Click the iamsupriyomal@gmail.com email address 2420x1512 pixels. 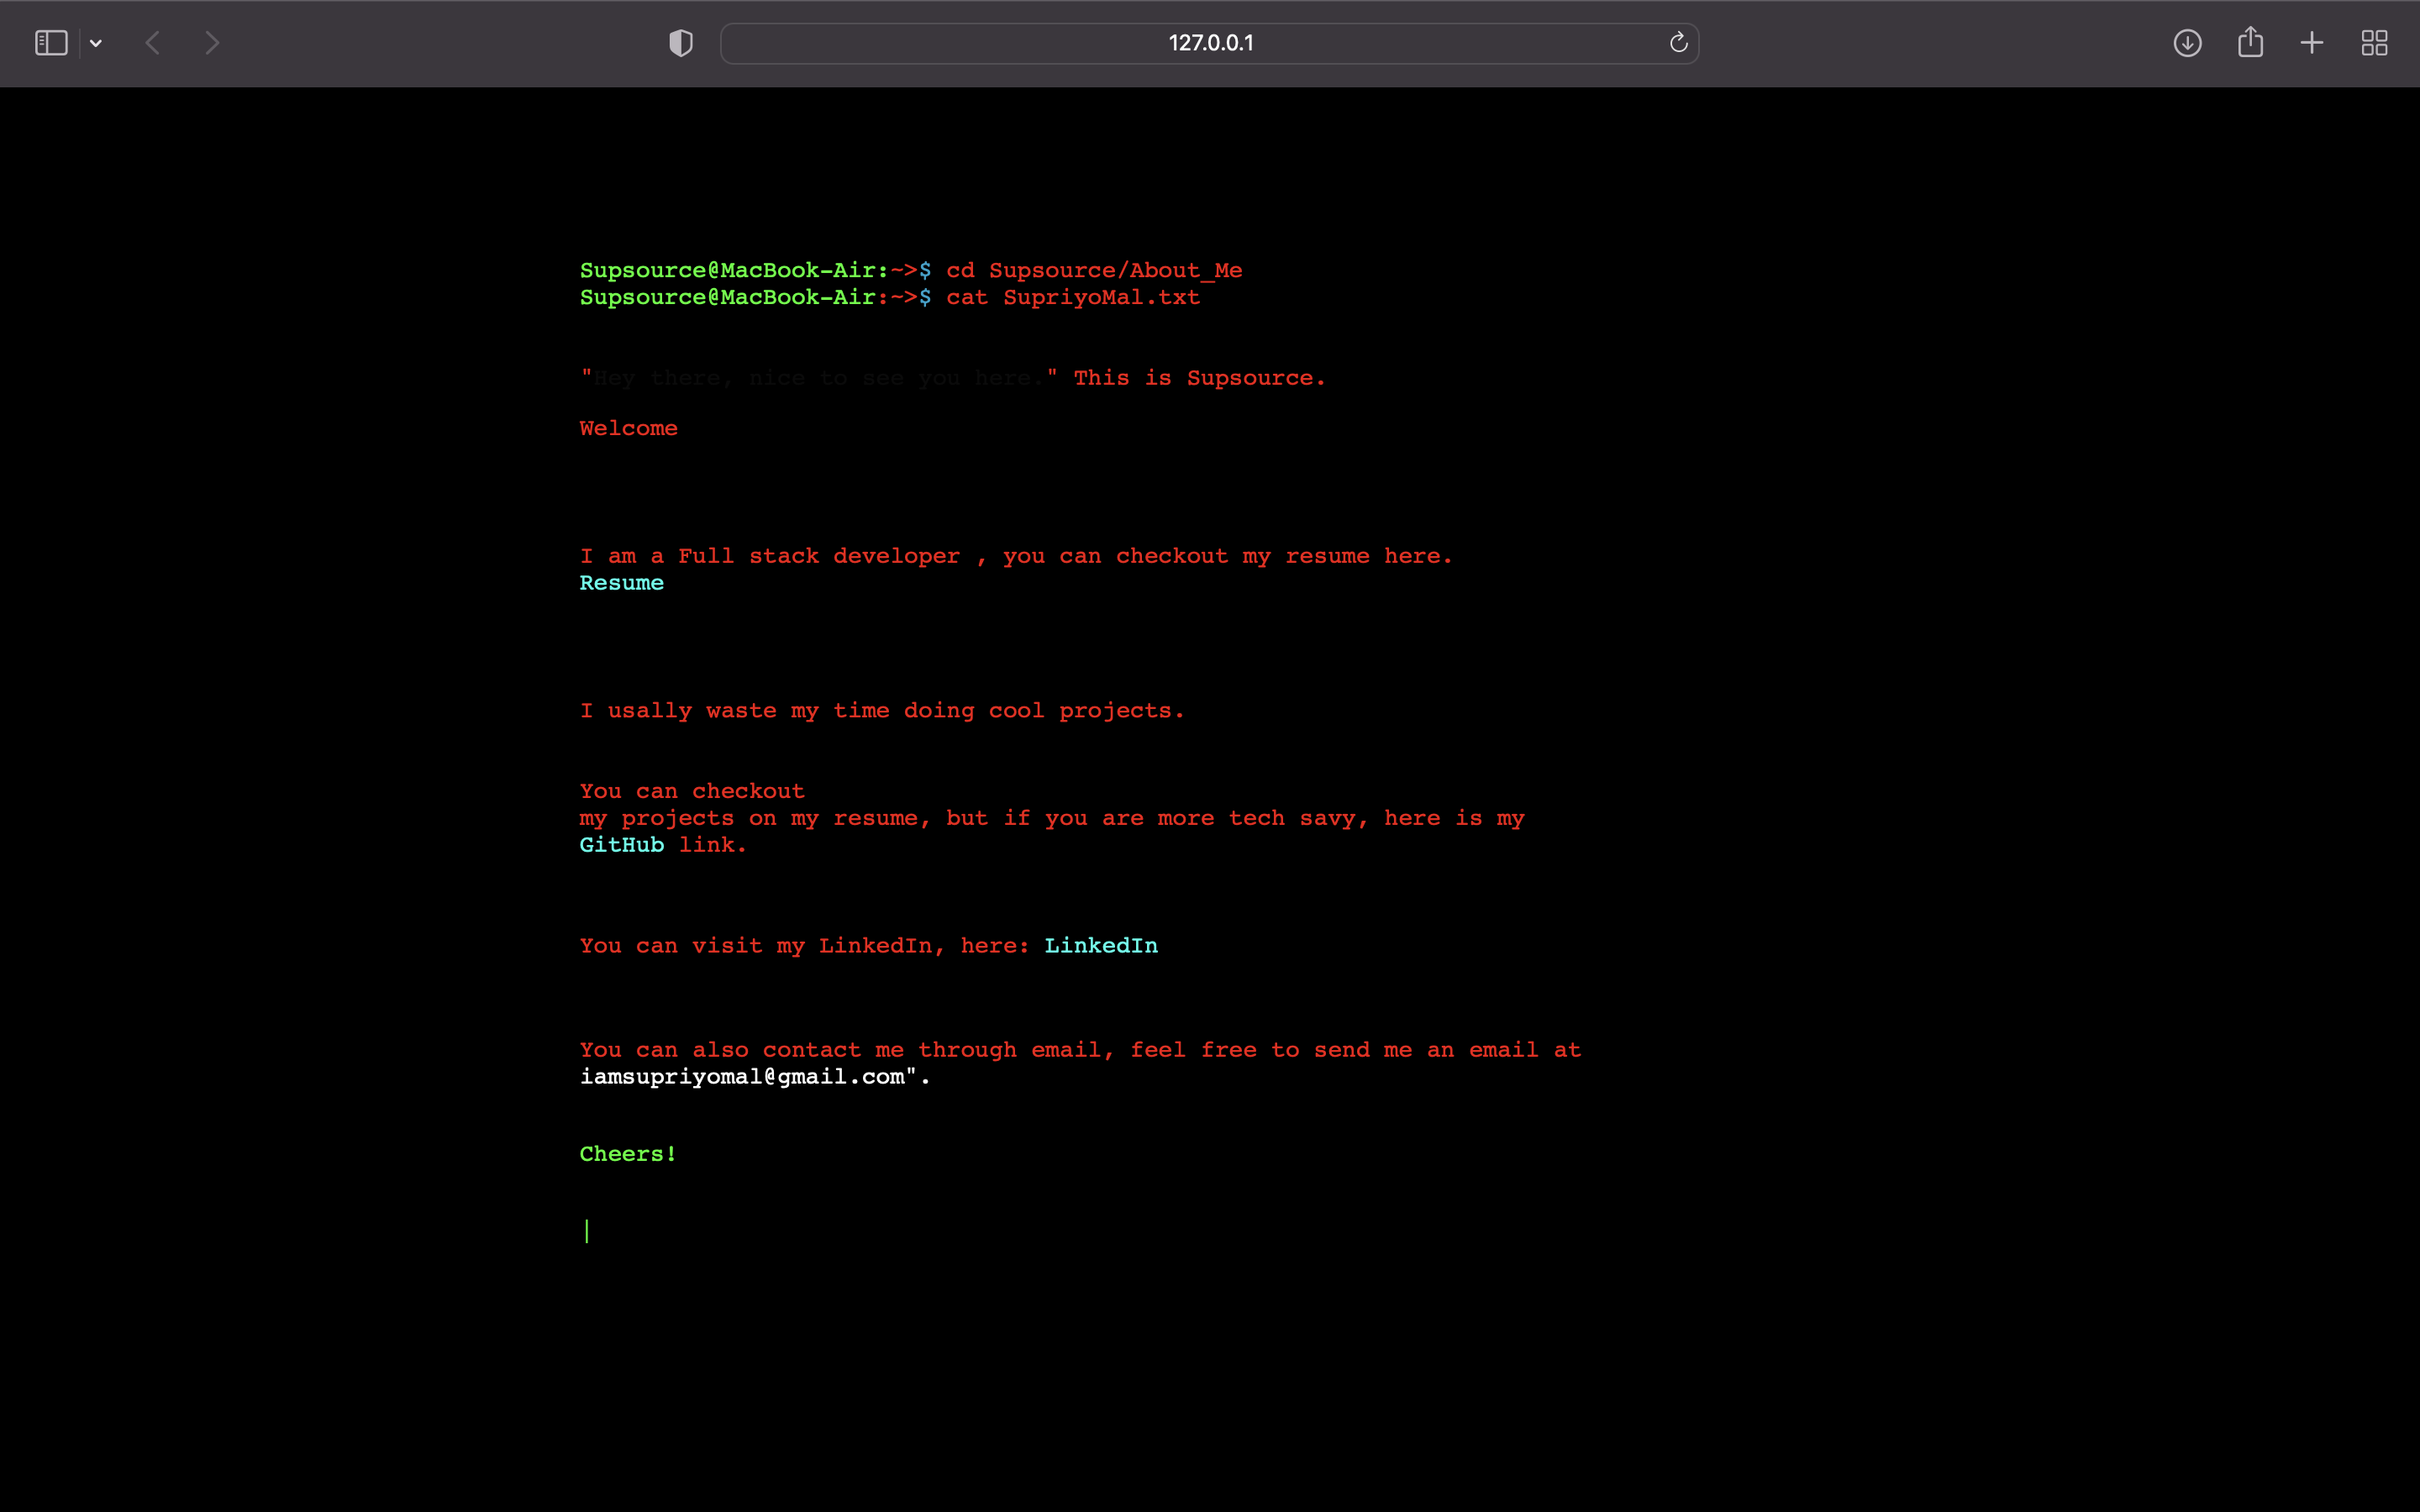[x=742, y=1077]
